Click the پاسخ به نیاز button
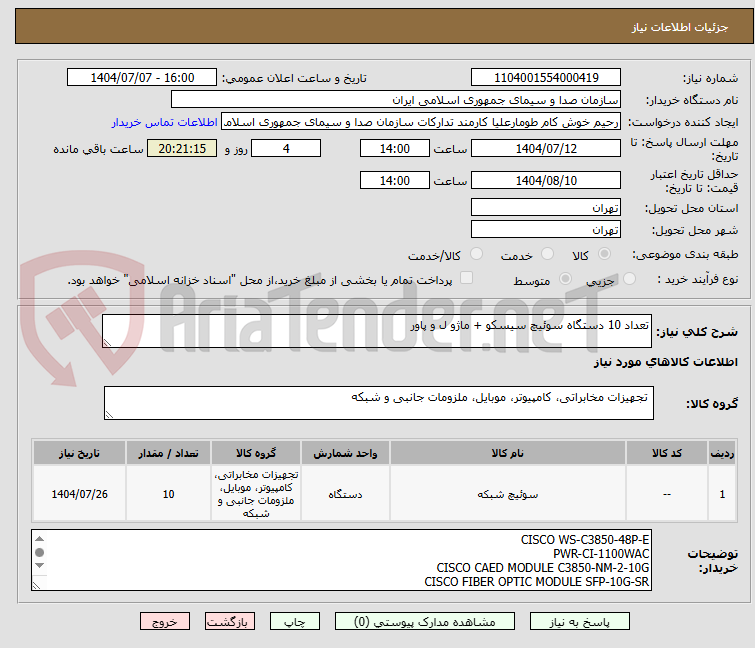The width and height of the screenshot is (755, 648). tap(579, 621)
